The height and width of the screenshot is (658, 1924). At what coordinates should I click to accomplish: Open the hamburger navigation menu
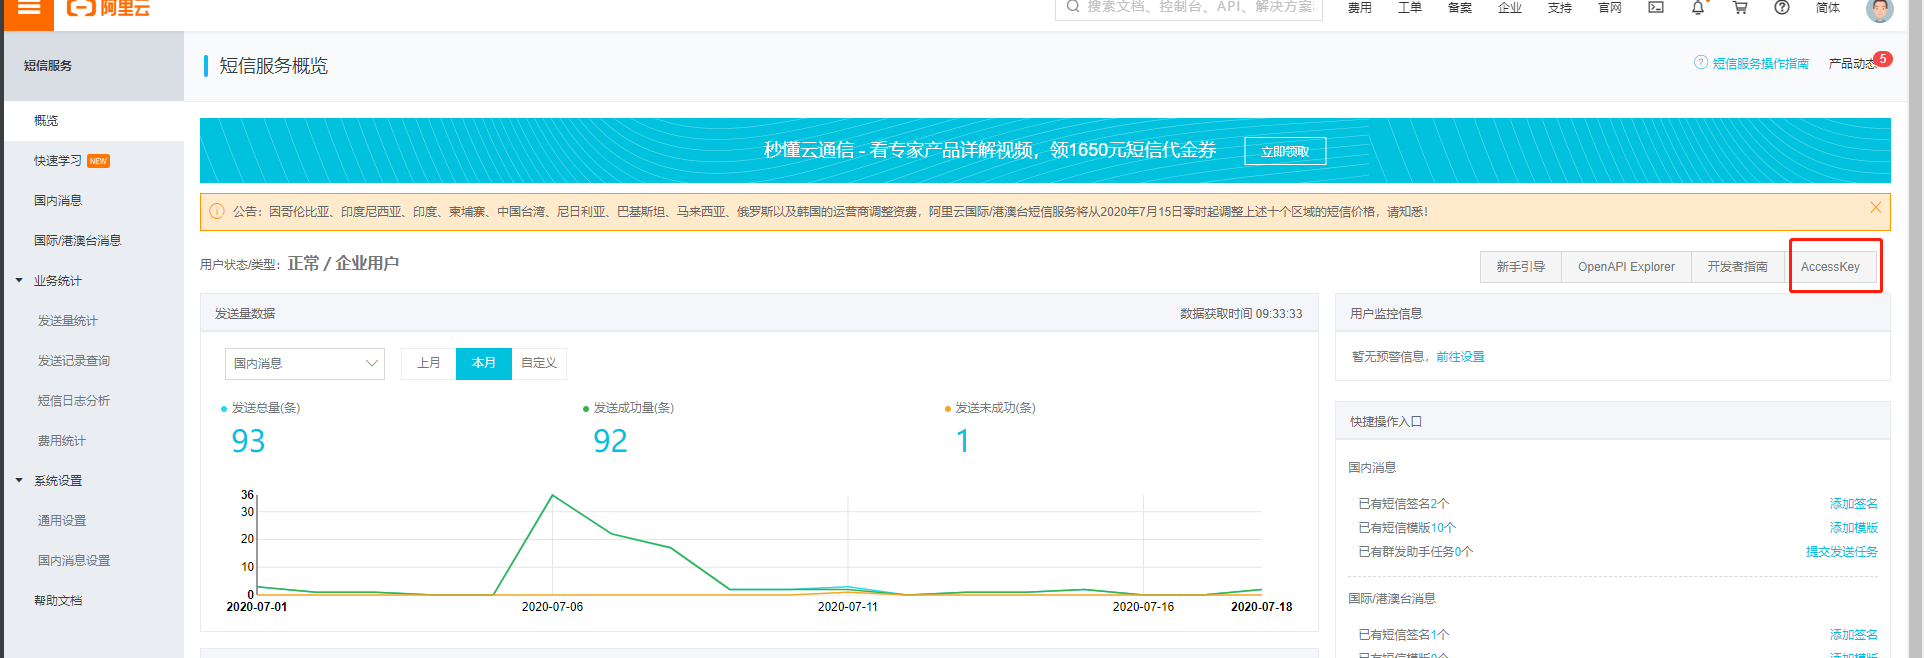[x=29, y=8]
